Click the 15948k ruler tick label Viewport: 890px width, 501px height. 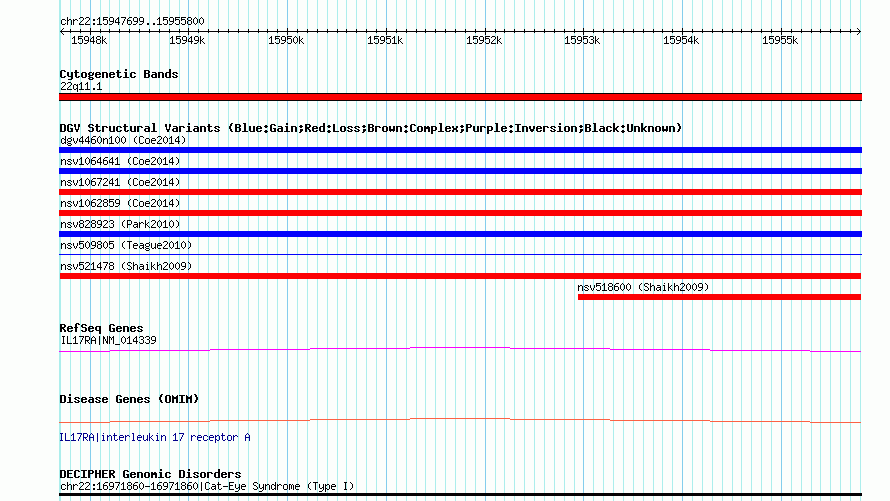[89, 40]
